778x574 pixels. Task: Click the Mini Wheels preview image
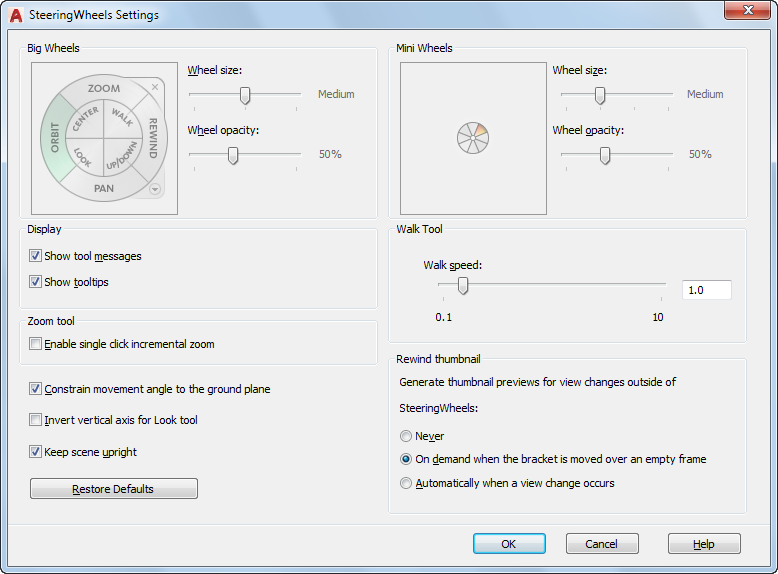[473, 138]
